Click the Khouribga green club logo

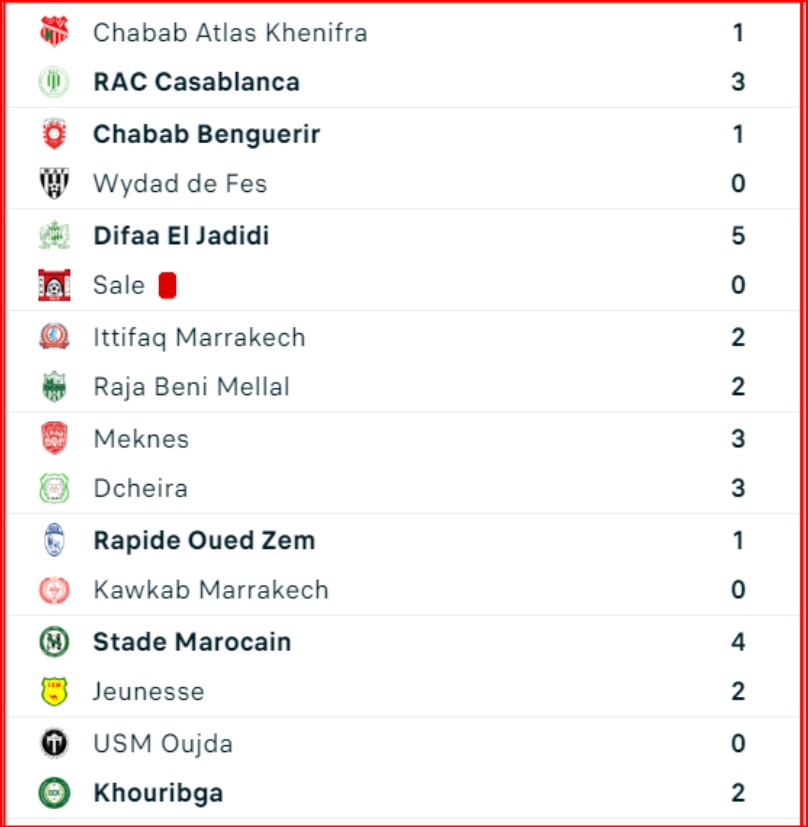(54, 793)
